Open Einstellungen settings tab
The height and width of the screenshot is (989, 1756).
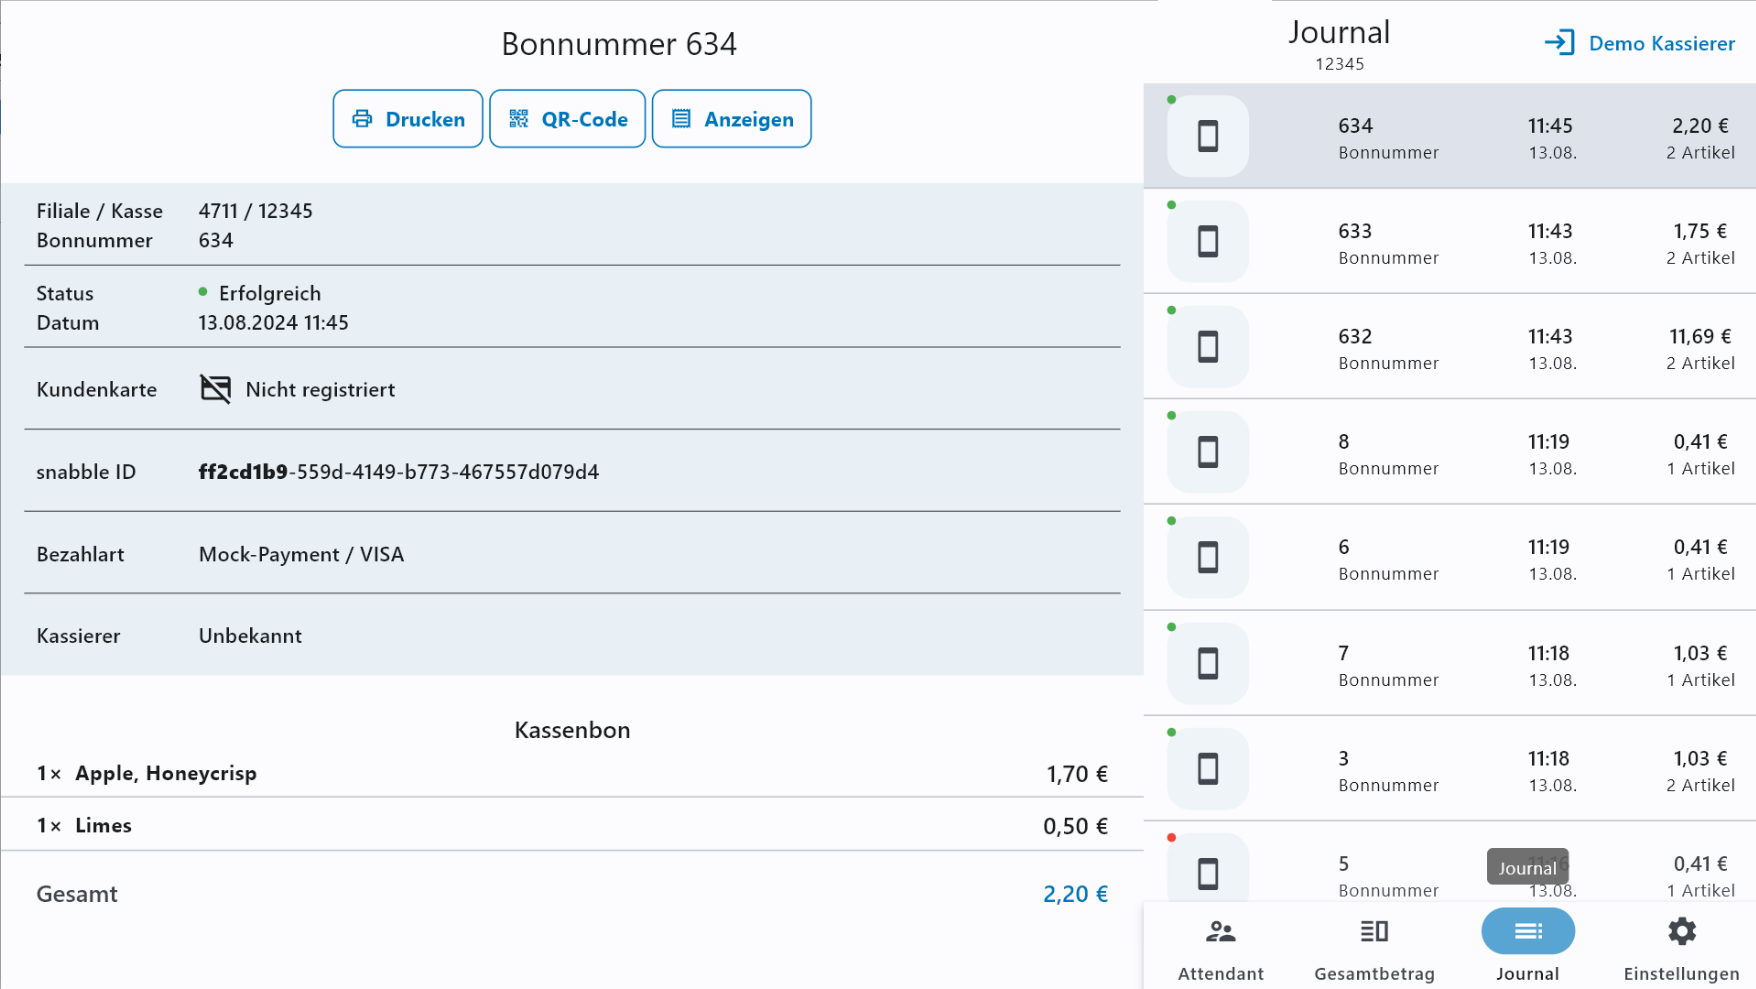1681,948
